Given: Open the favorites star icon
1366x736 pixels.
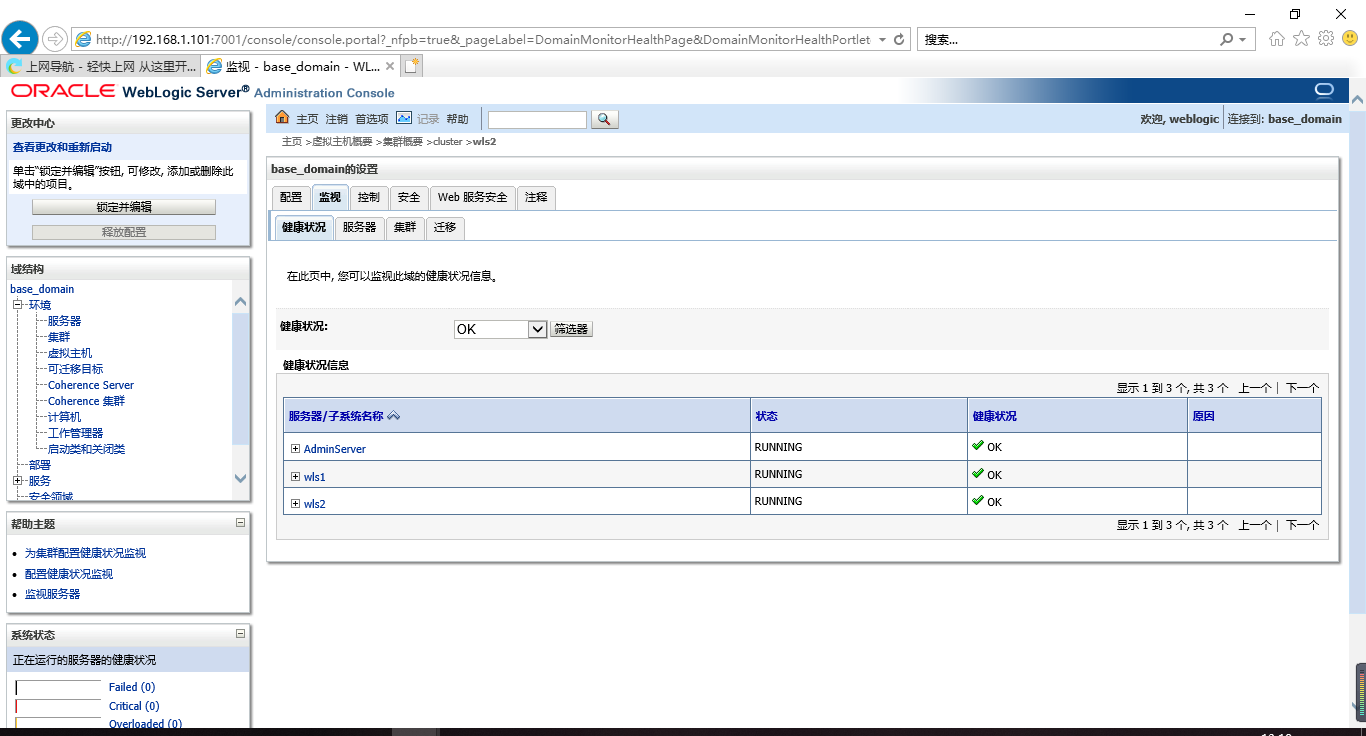Looking at the screenshot, I should pyautogui.click(x=1301, y=39).
